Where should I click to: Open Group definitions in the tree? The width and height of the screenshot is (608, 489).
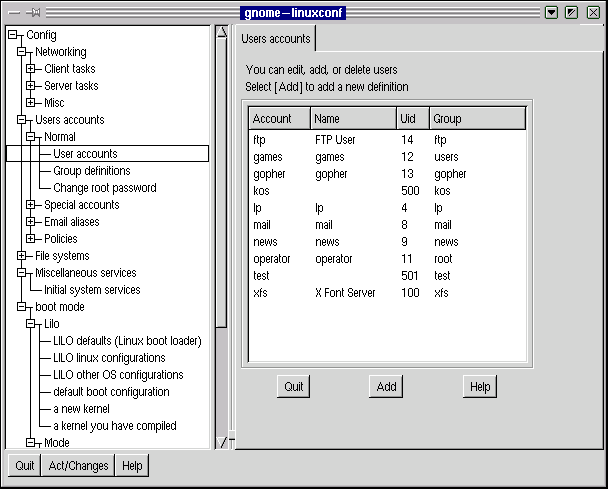click(x=91, y=171)
